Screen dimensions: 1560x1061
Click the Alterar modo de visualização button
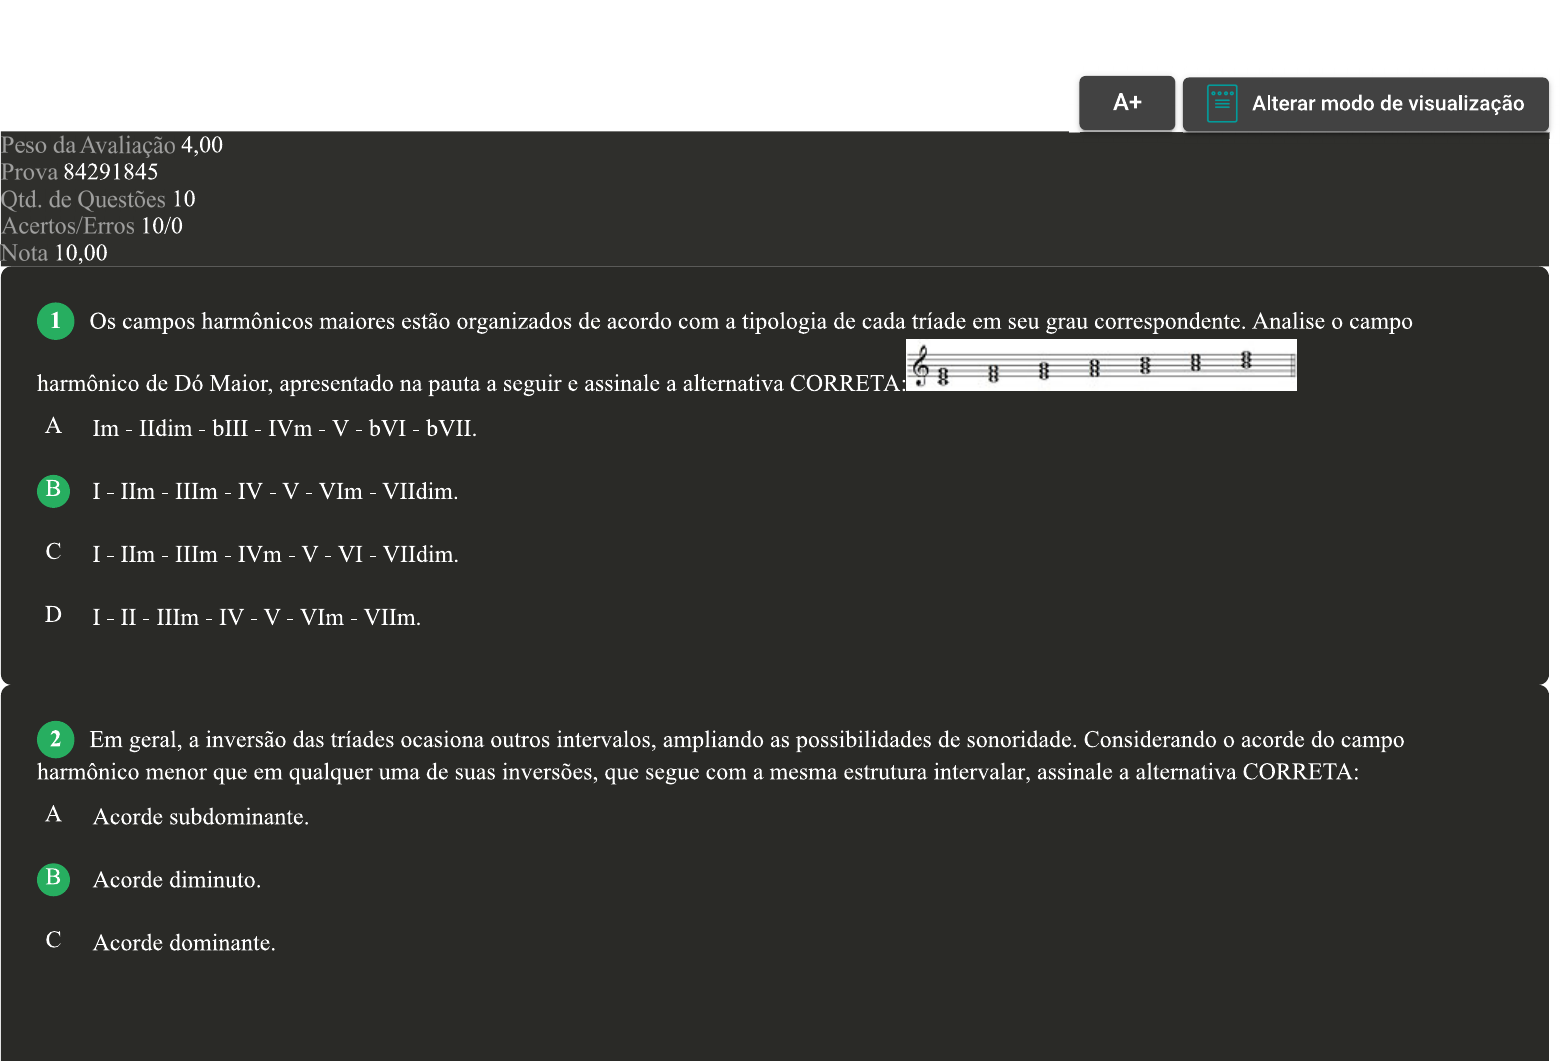click(x=1365, y=104)
